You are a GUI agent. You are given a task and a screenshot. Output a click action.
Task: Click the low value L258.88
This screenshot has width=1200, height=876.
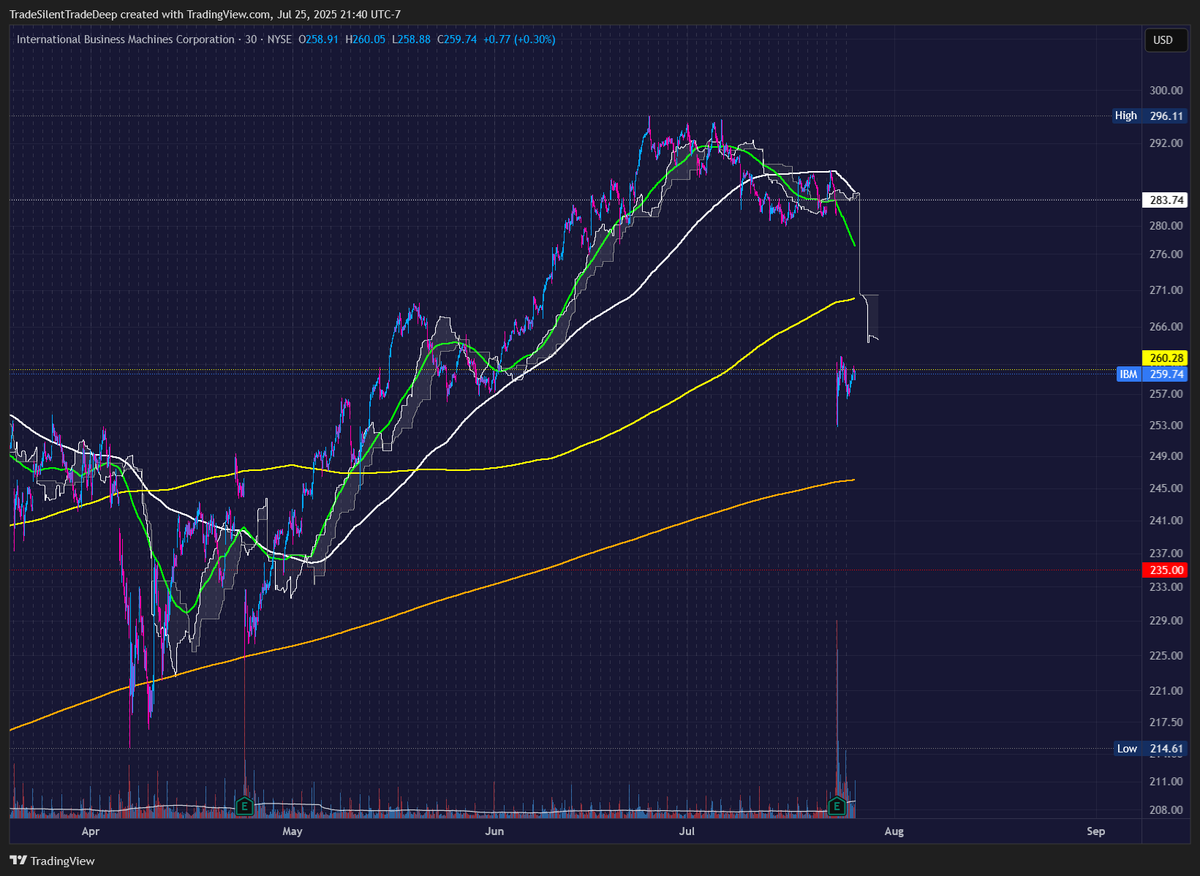click(412, 39)
